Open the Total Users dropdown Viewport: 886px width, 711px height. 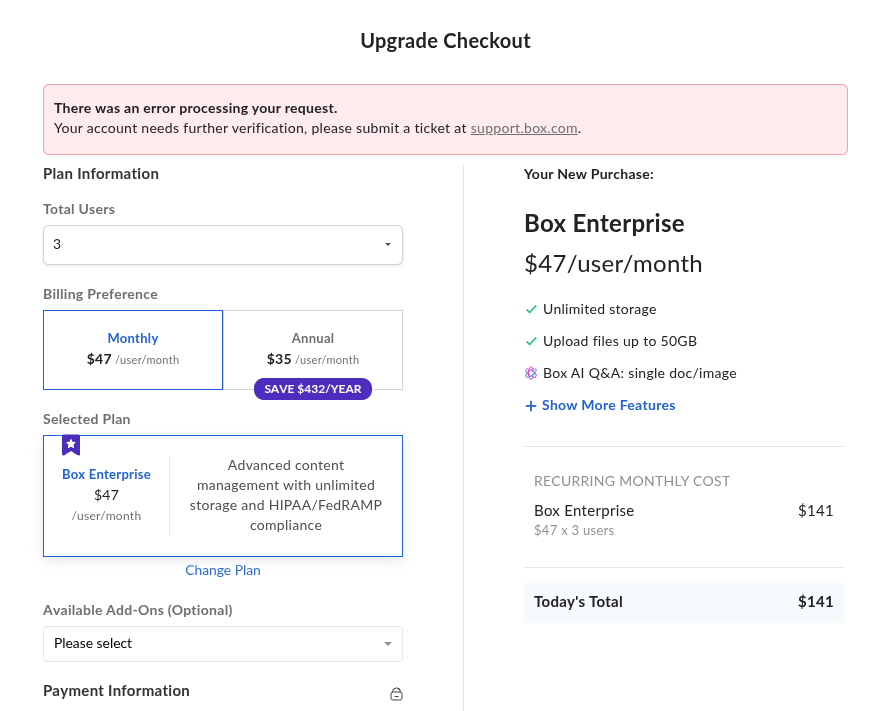click(x=223, y=245)
